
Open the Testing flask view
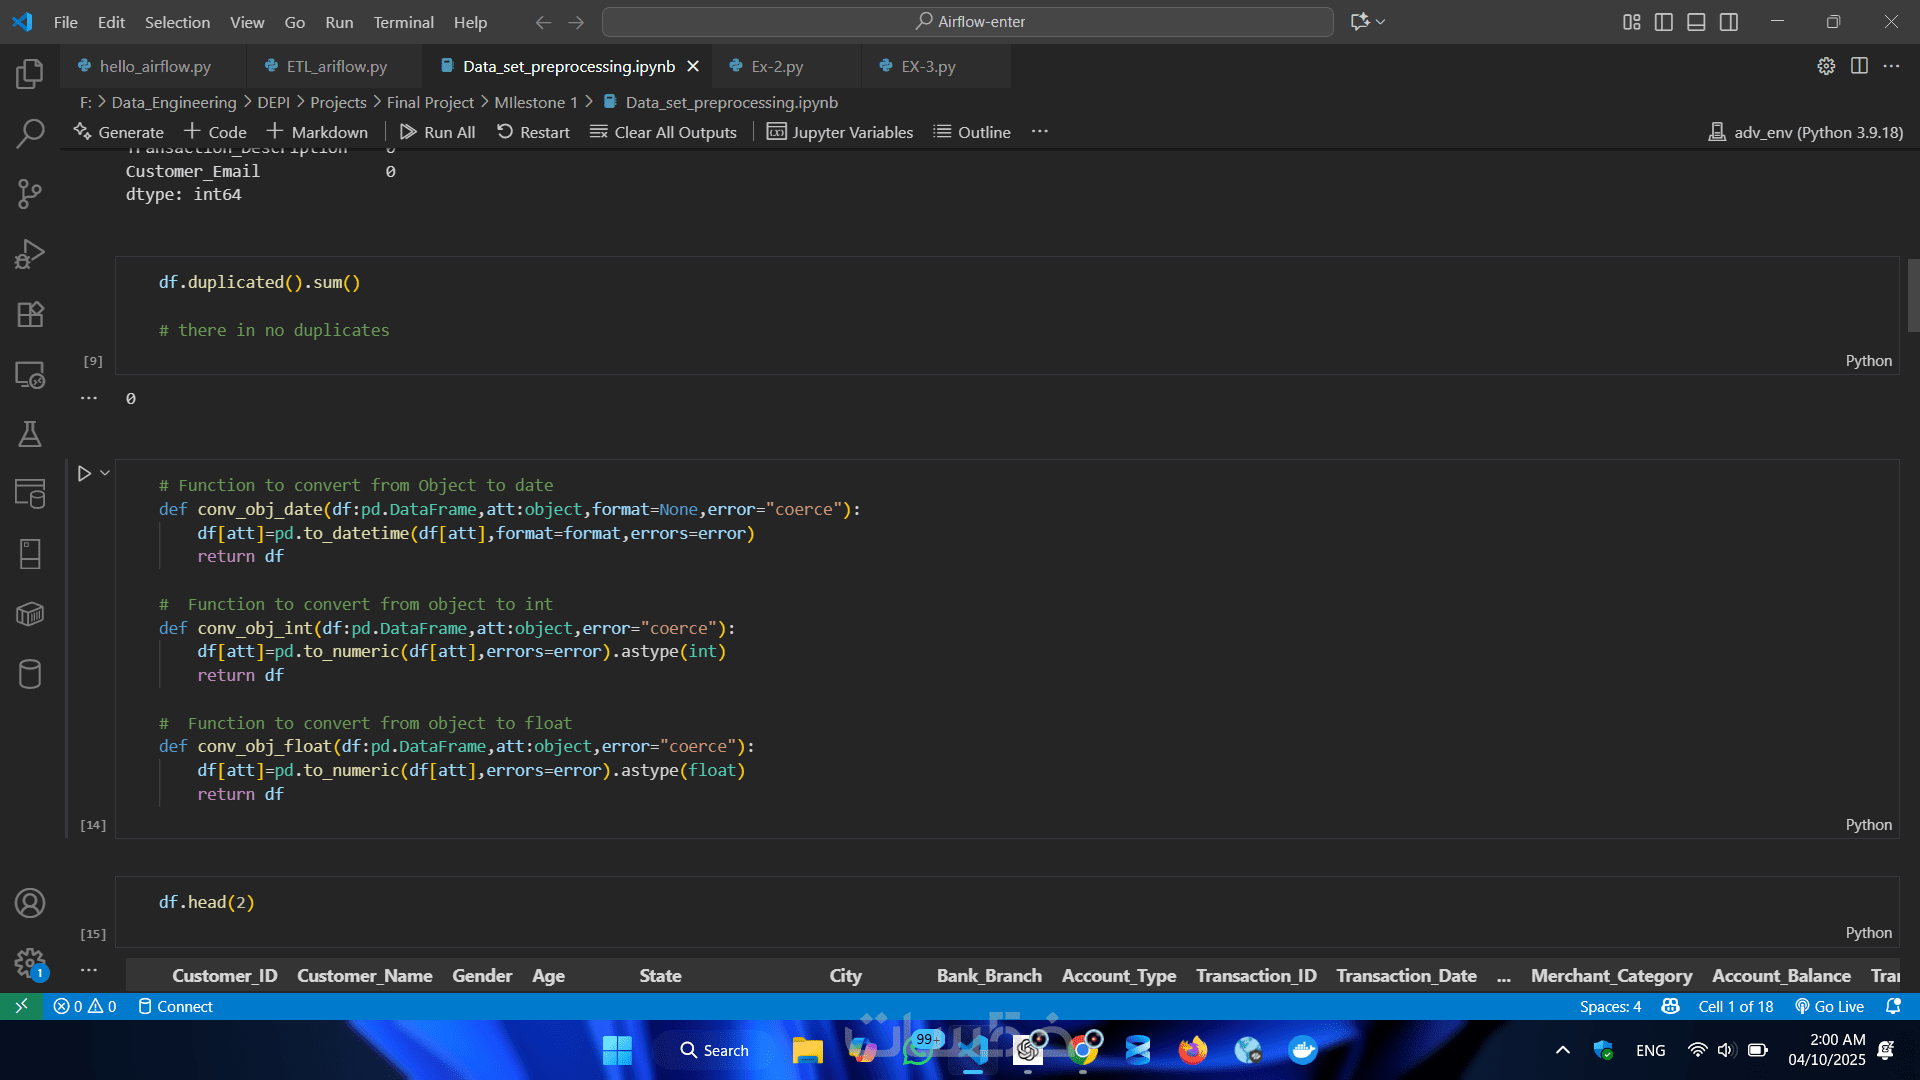point(30,434)
